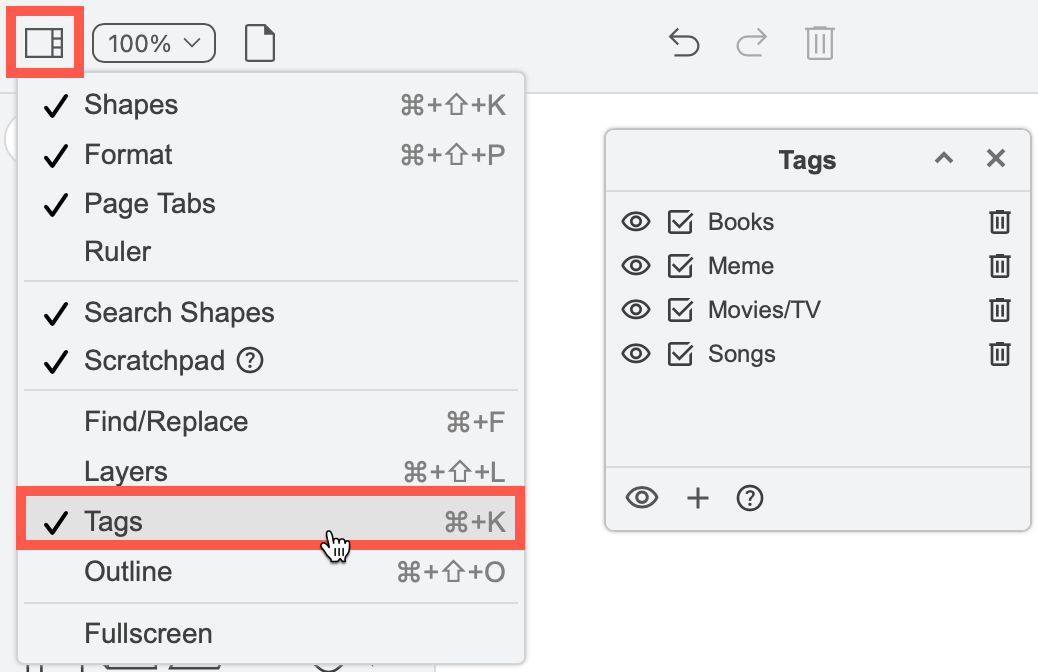1038x672 pixels.
Task: Add a new tag with the plus icon
Action: (697, 497)
